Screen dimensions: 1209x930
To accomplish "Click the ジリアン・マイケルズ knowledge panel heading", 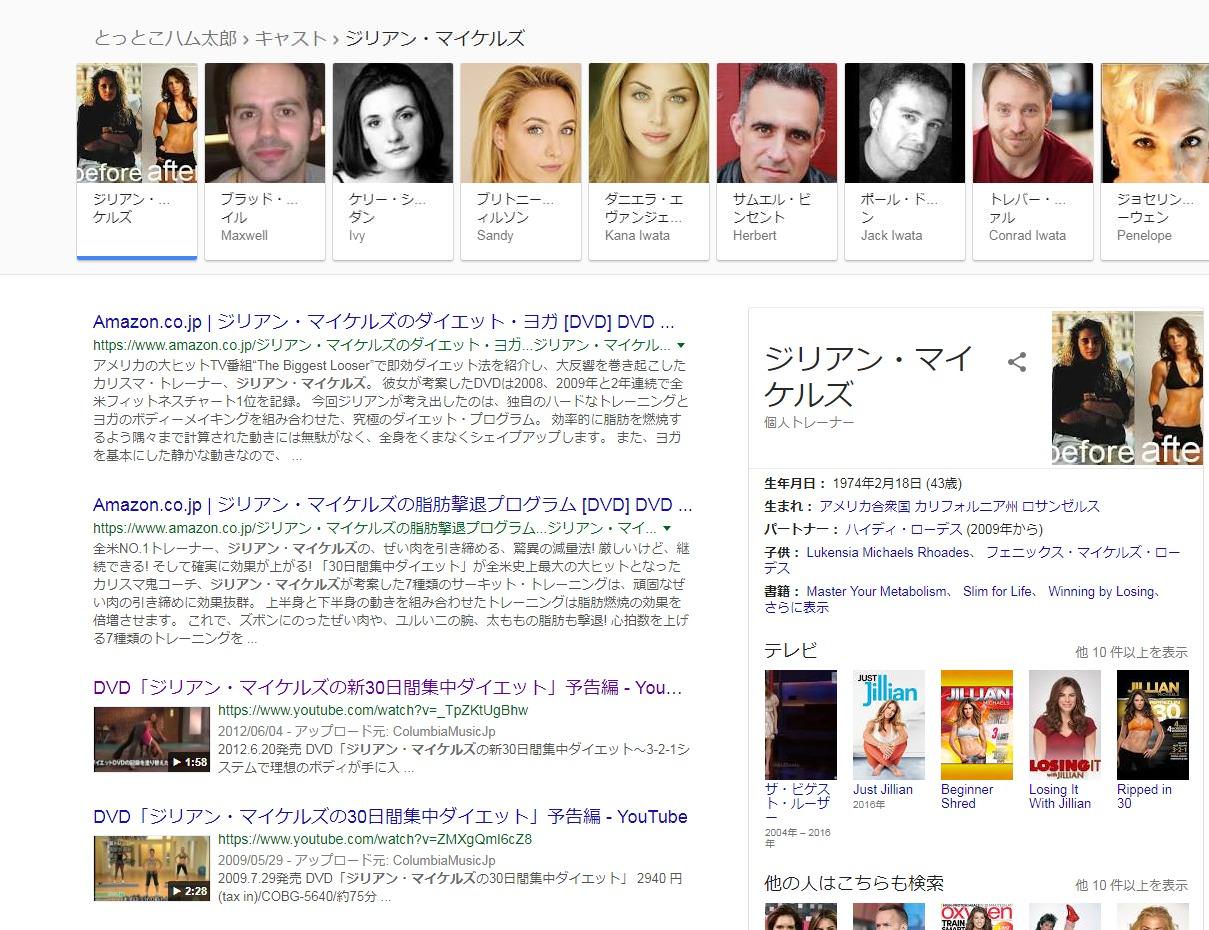I will pos(868,376).
